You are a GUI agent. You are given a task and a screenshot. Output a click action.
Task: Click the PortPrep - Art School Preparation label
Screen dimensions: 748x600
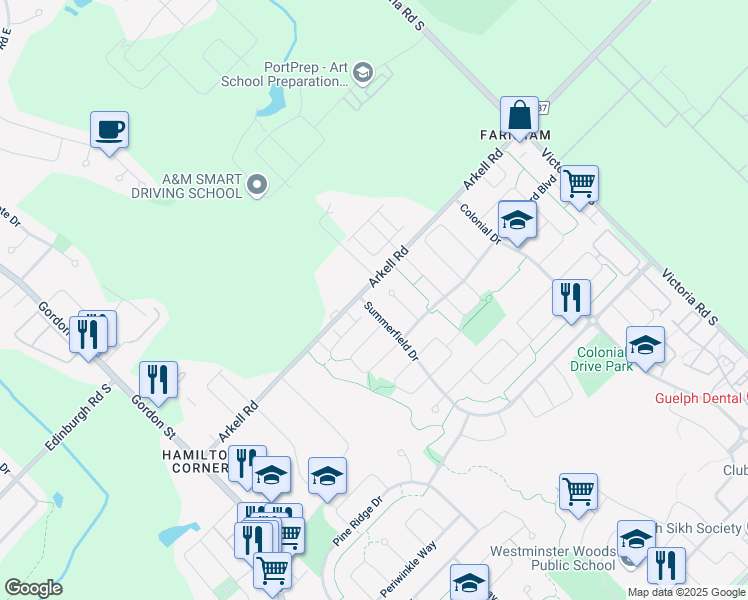[x=285, y=74]
